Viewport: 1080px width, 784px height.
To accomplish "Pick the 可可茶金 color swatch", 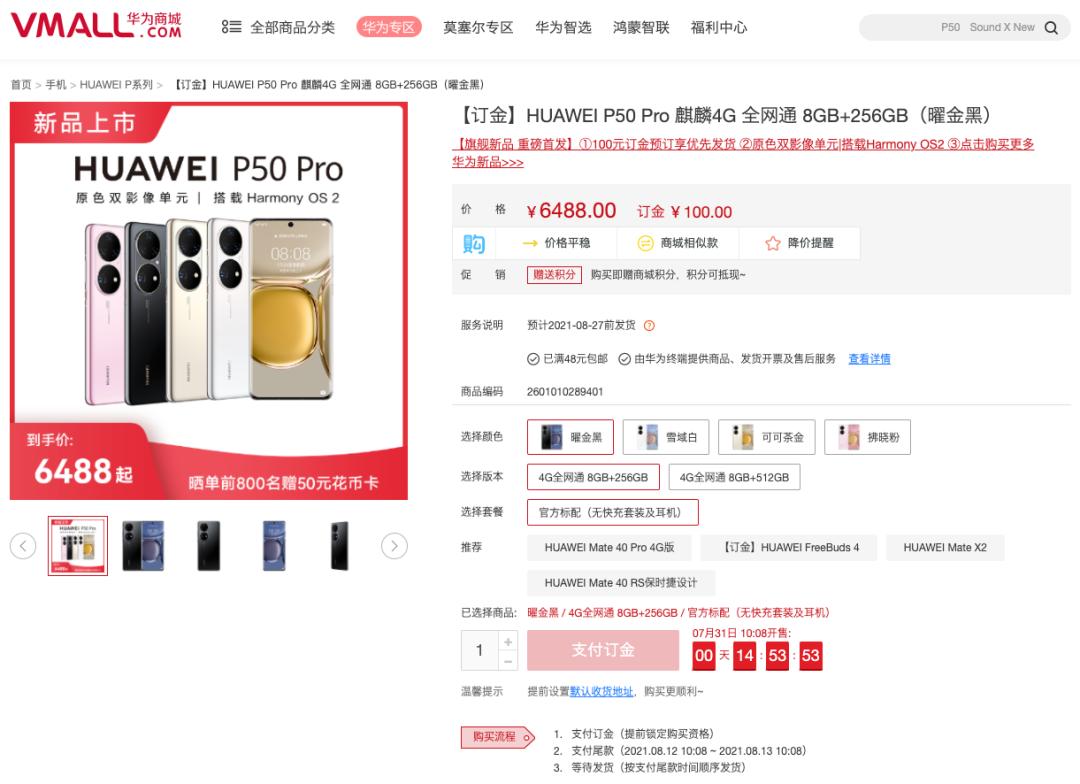I will point(767,437).
